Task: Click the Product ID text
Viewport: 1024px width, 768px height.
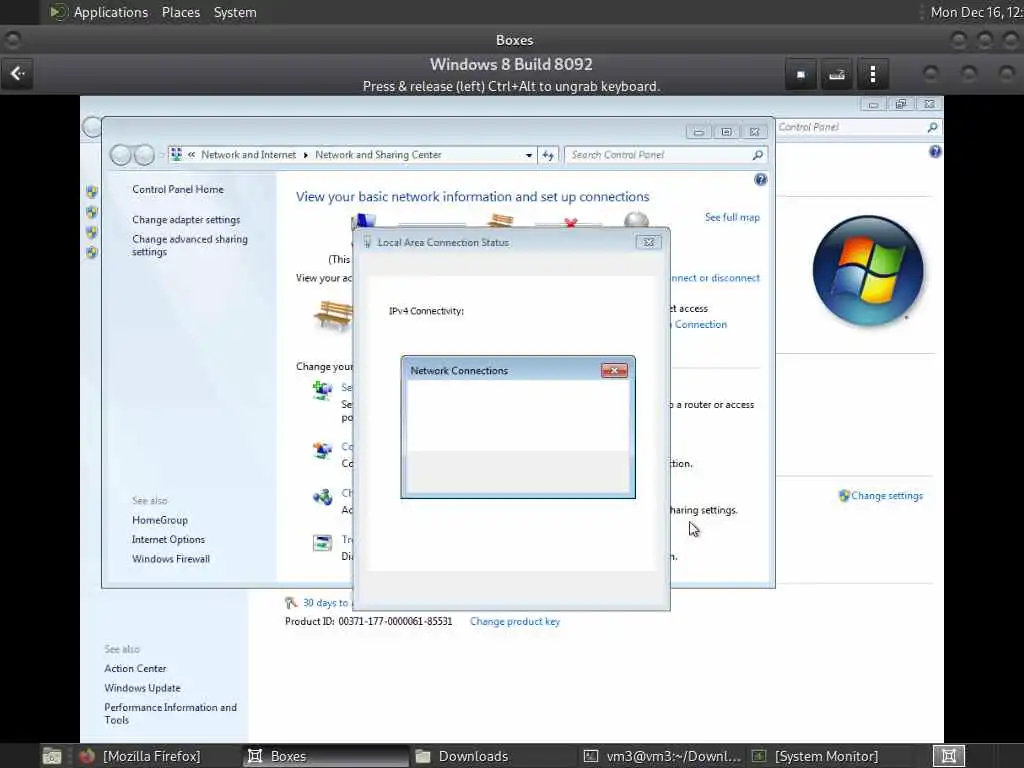Action: pos(368,622)
